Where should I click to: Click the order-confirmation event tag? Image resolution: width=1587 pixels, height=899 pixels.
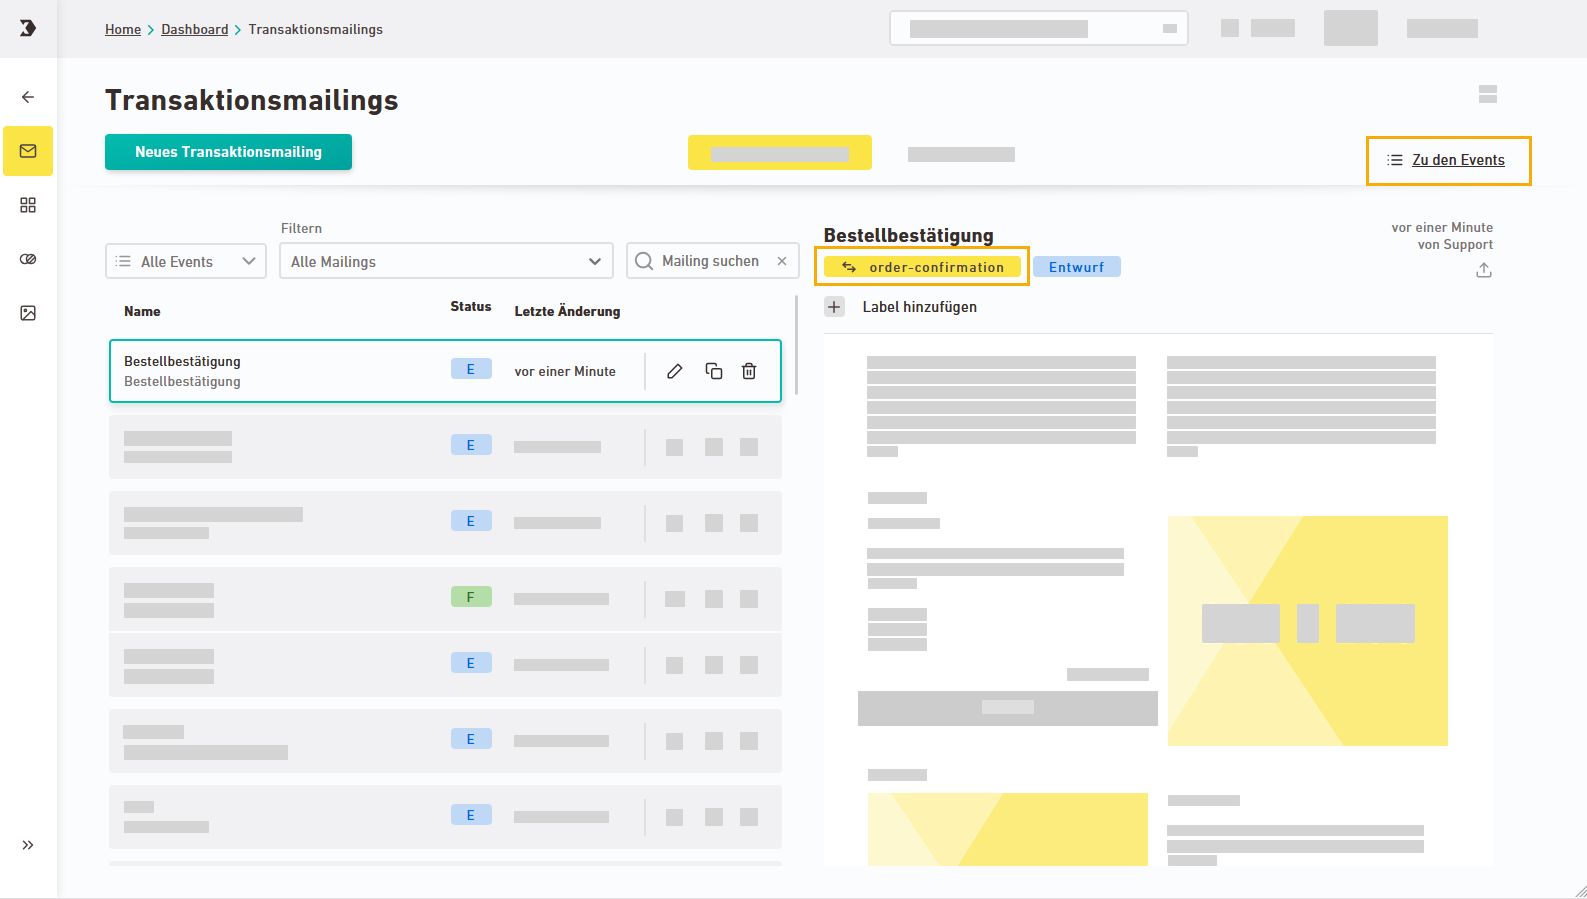click(922, 267)
